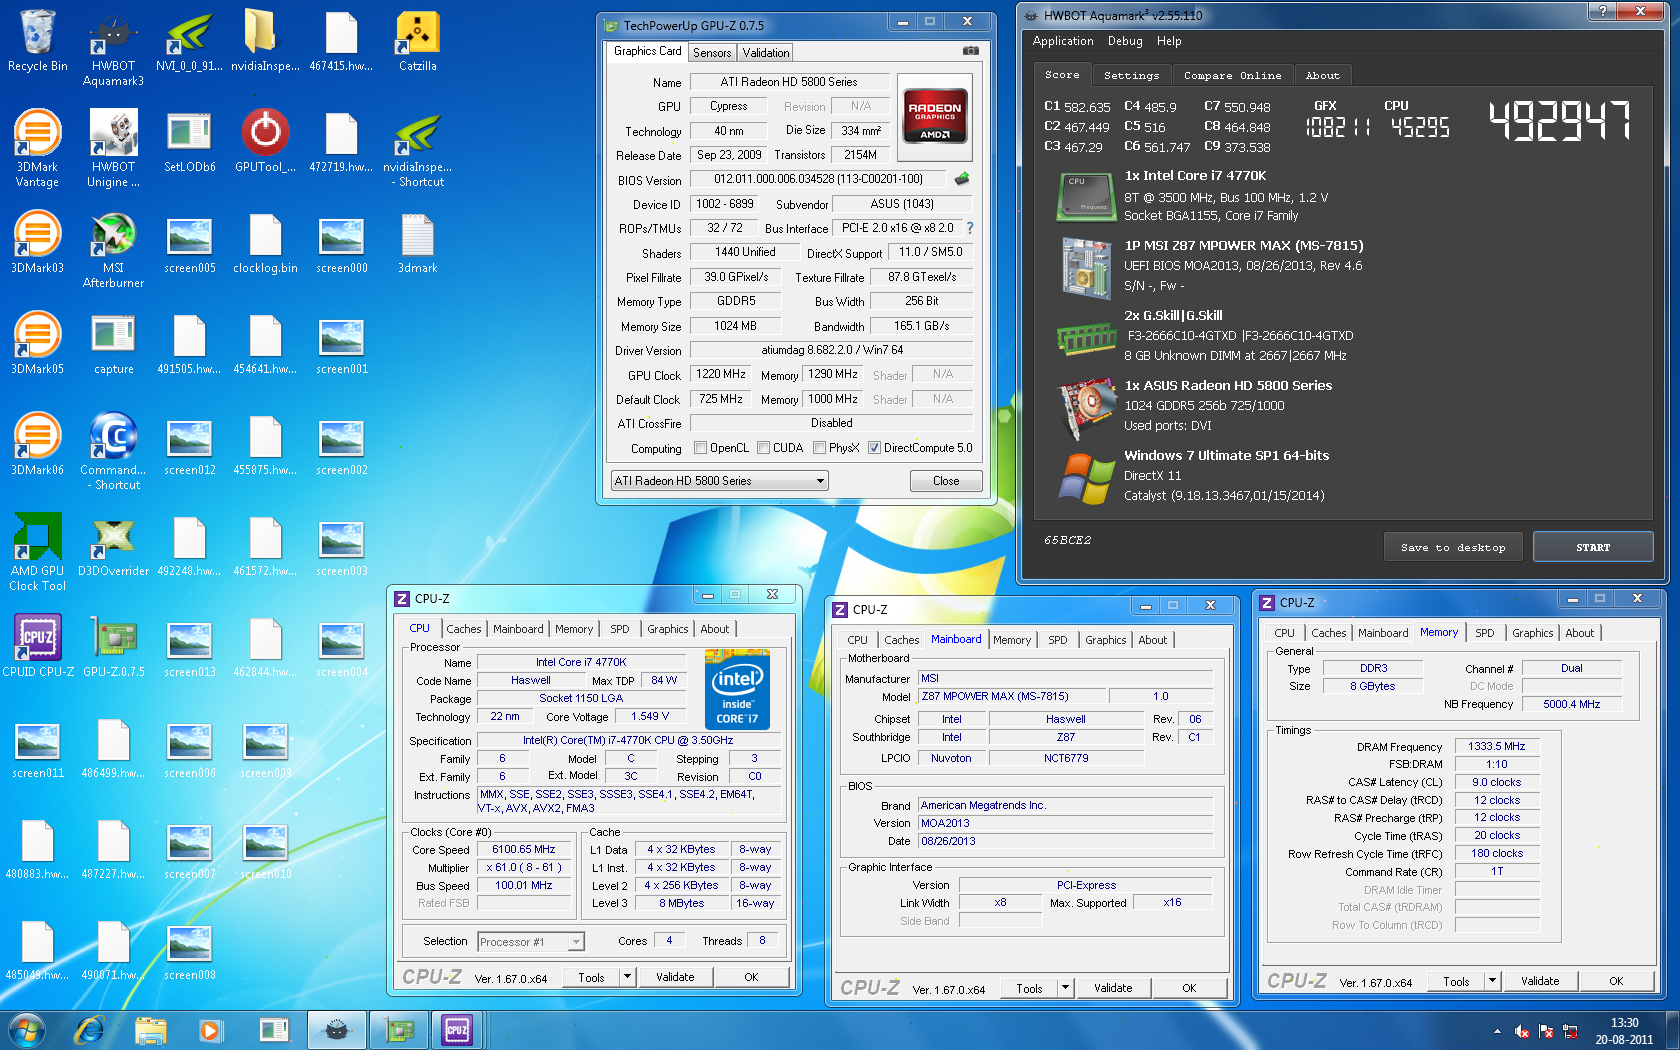Image resolution: width=1680 pixels, height=1050 pixels.
Task: Open the Windows Start button
Action: [x=27, y=1030]
